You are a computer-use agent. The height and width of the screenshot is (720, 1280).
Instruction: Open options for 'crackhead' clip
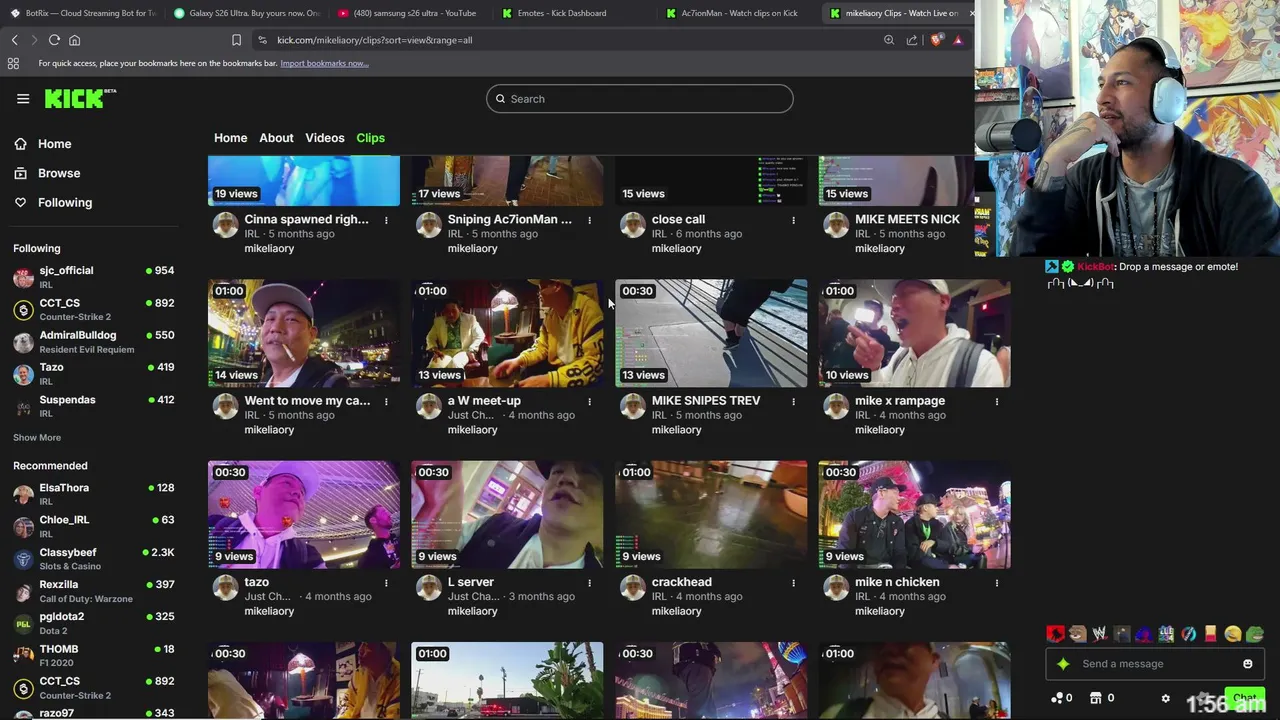(x=793, y=582)
